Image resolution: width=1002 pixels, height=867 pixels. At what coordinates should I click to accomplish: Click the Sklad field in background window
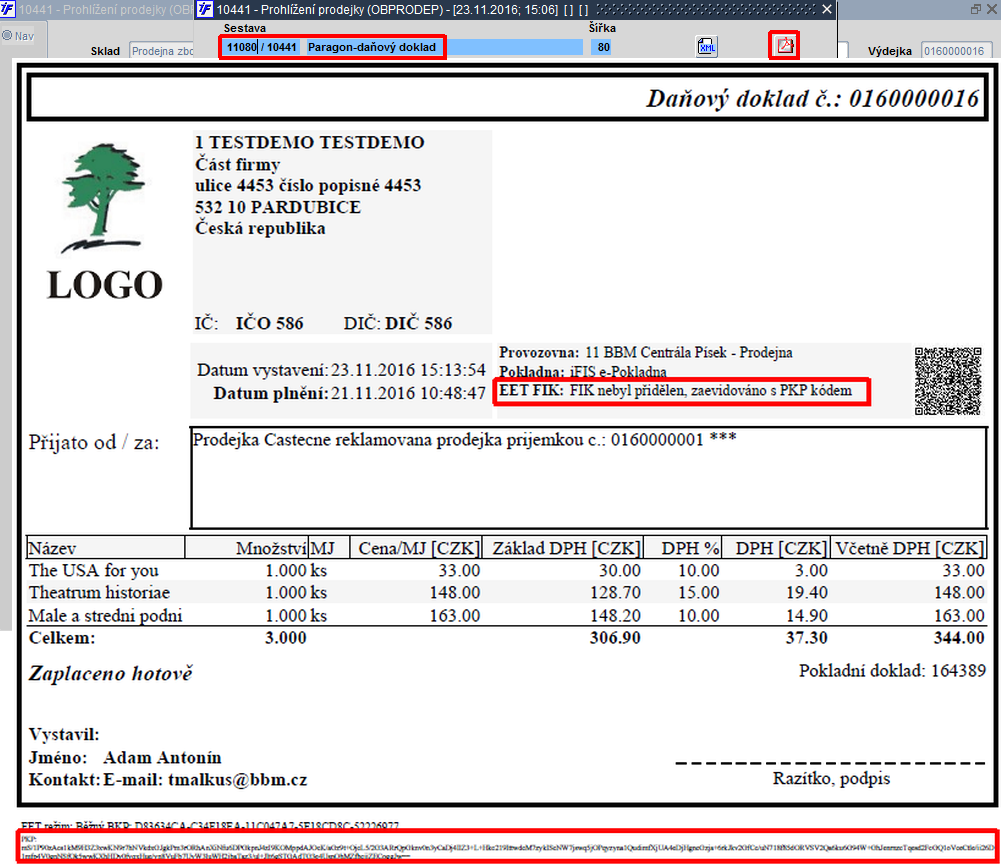click(162, 51)
